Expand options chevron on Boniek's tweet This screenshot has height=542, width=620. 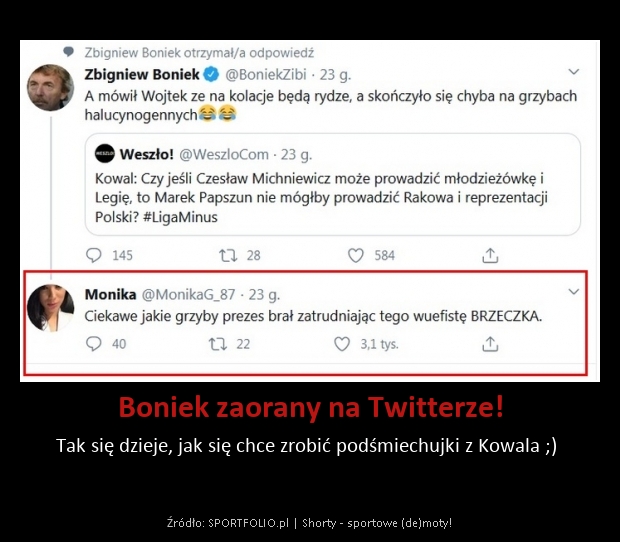(x=574, y=72)
